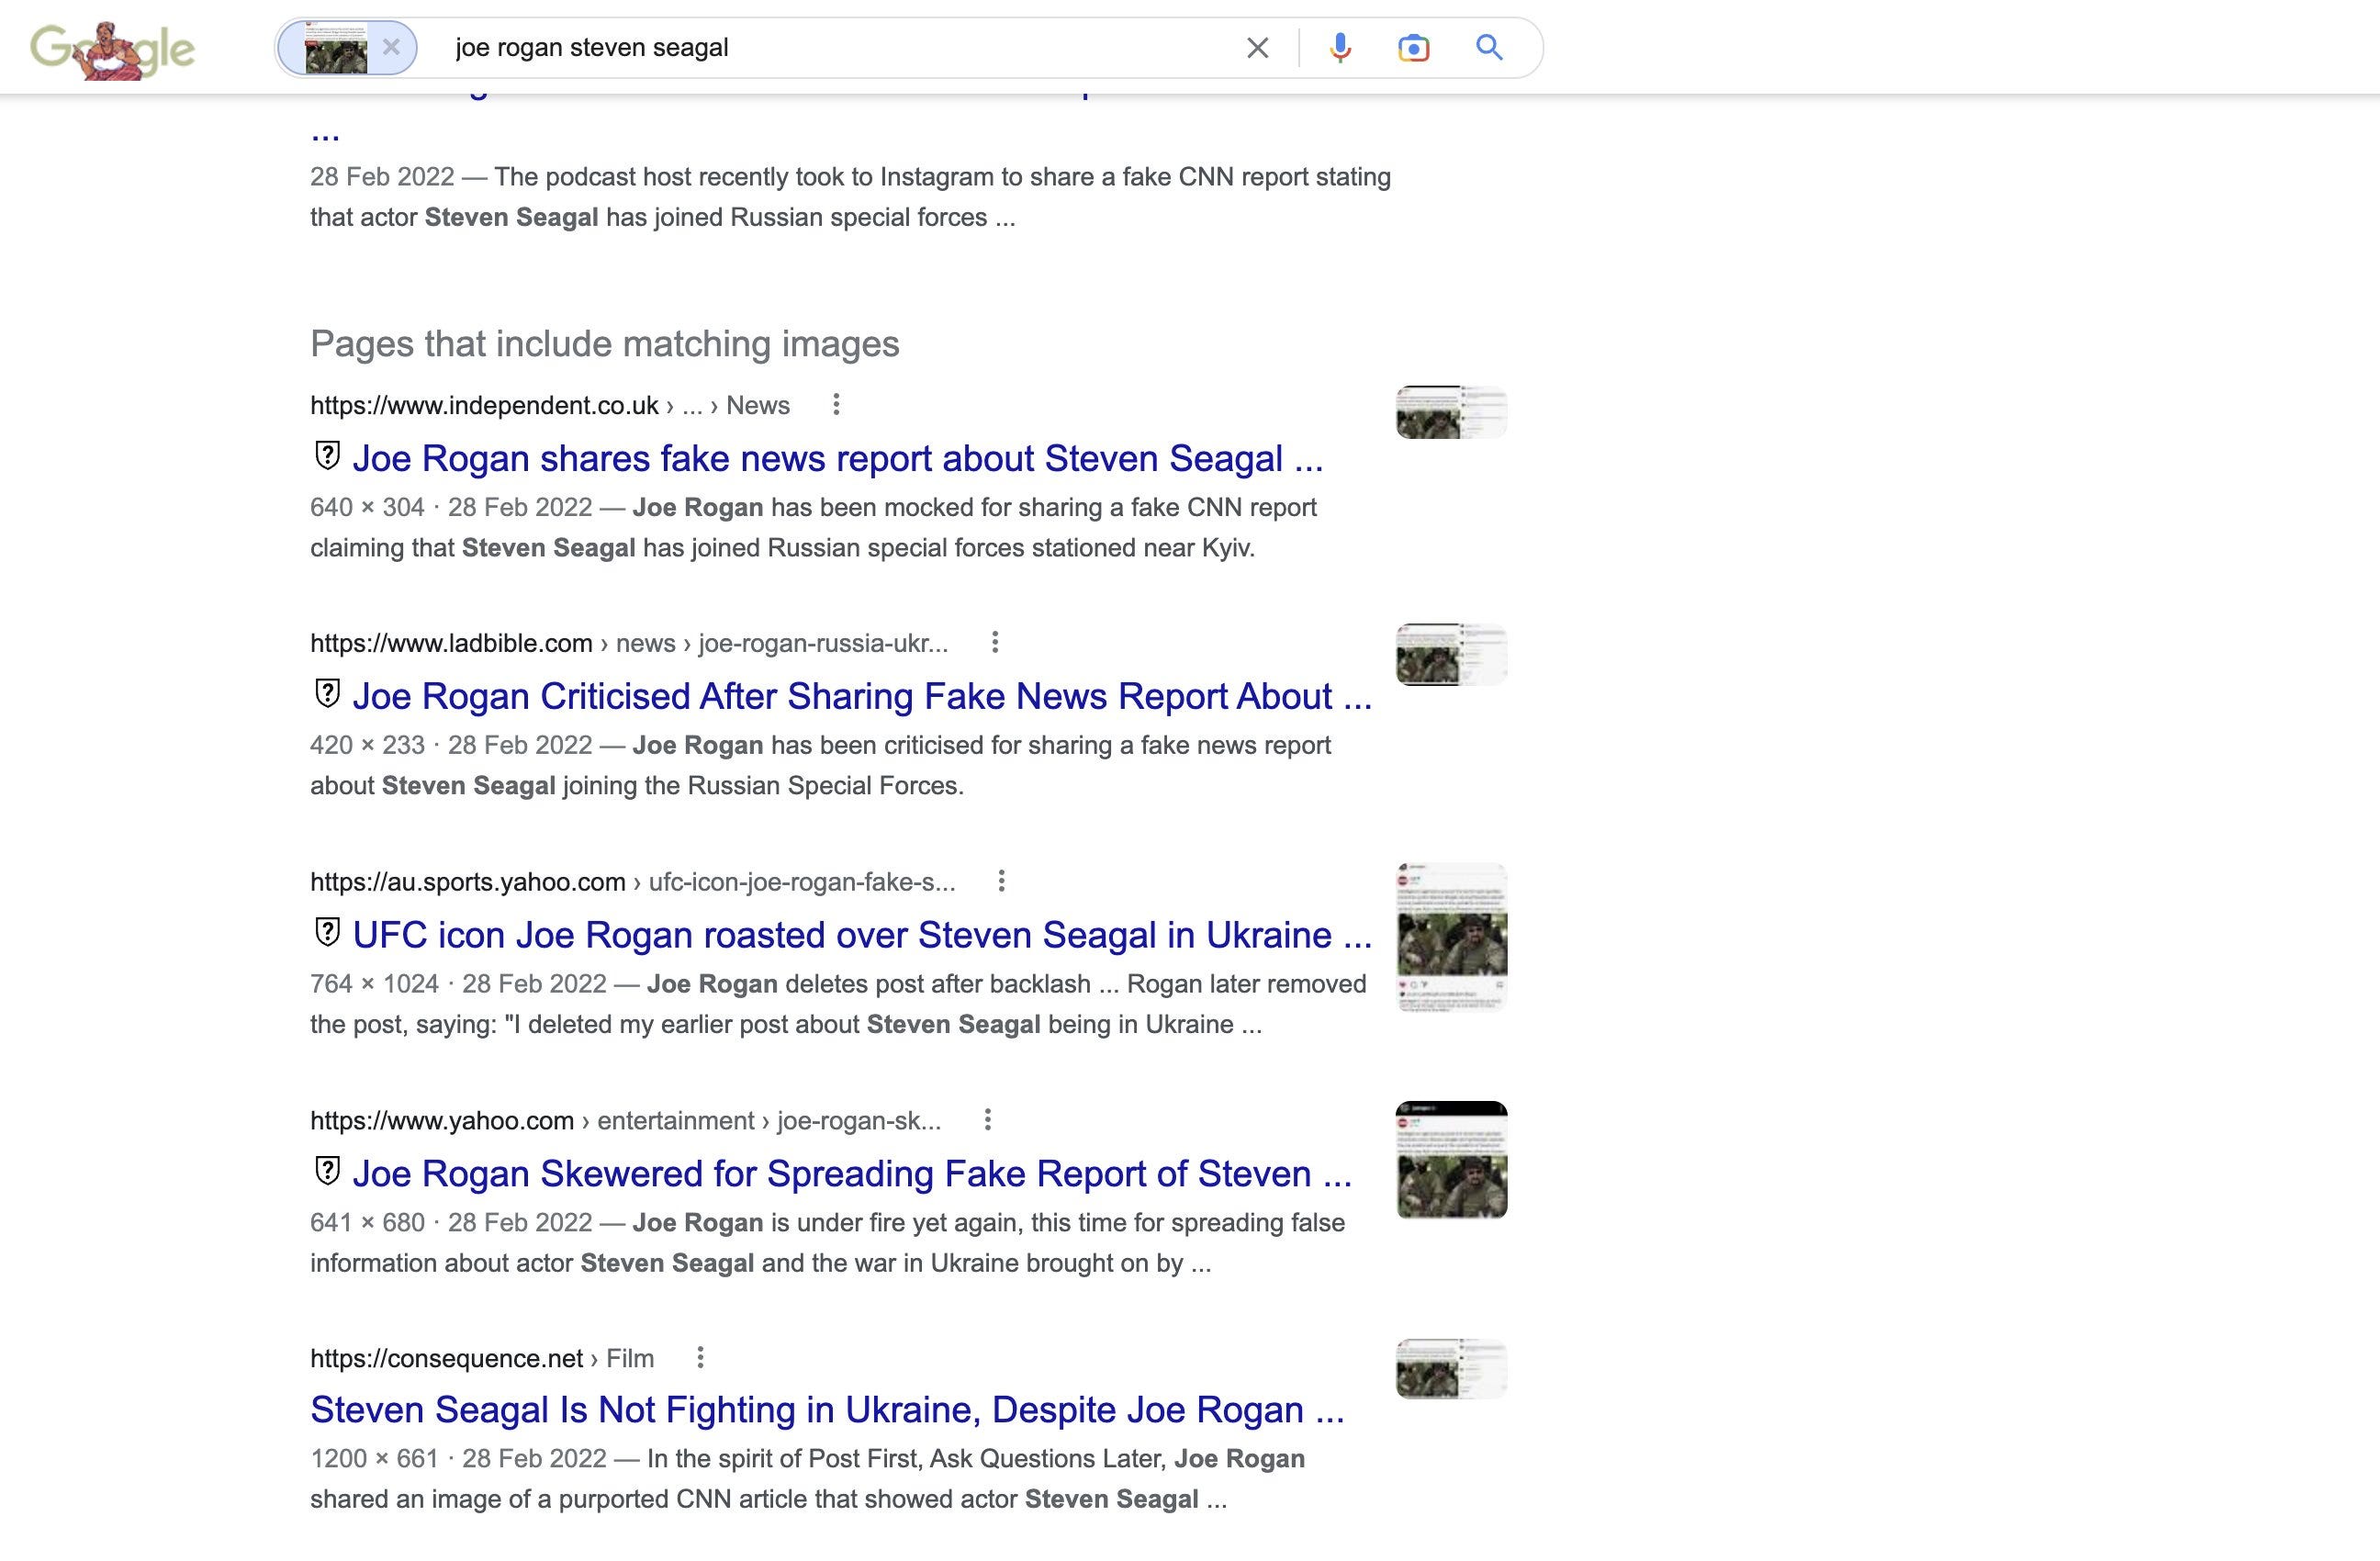Click snippet text '641 × 680 · 28 Feb 2022'
Screen dimensions: 2380x1561
click(451, 1222)
